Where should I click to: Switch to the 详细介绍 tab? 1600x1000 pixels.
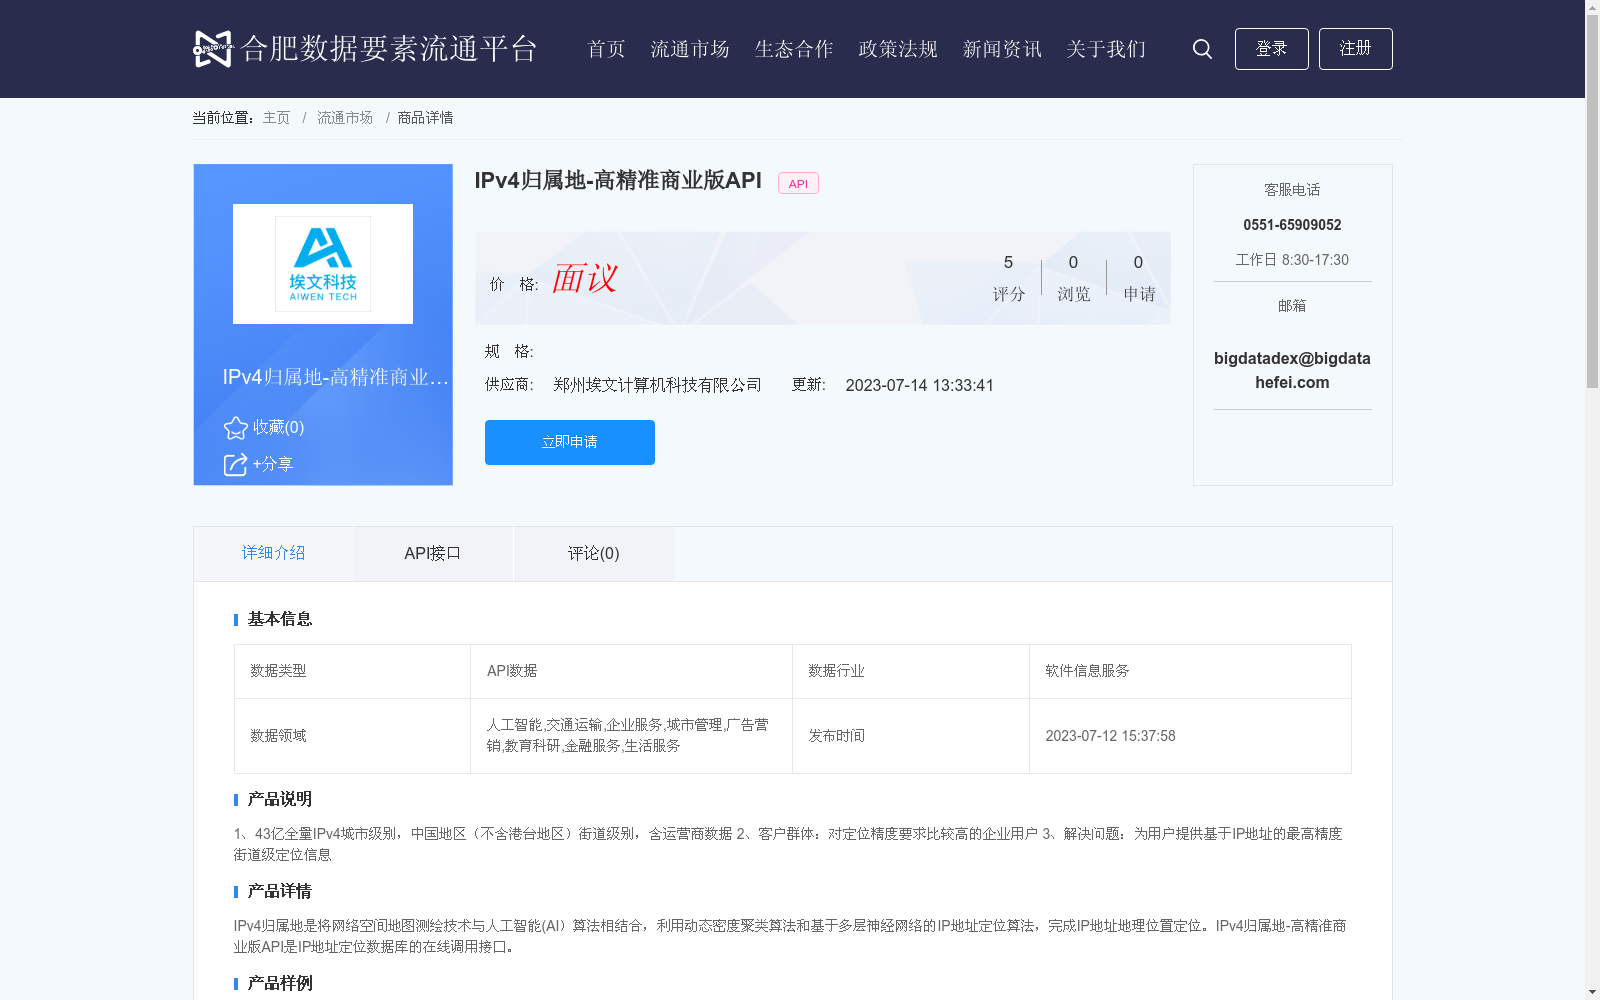[x=273, y=553]
